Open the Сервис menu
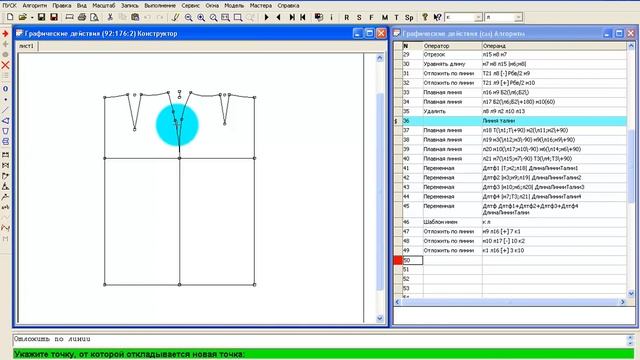Viewport: 640px width, 360px height. (190, 6)
